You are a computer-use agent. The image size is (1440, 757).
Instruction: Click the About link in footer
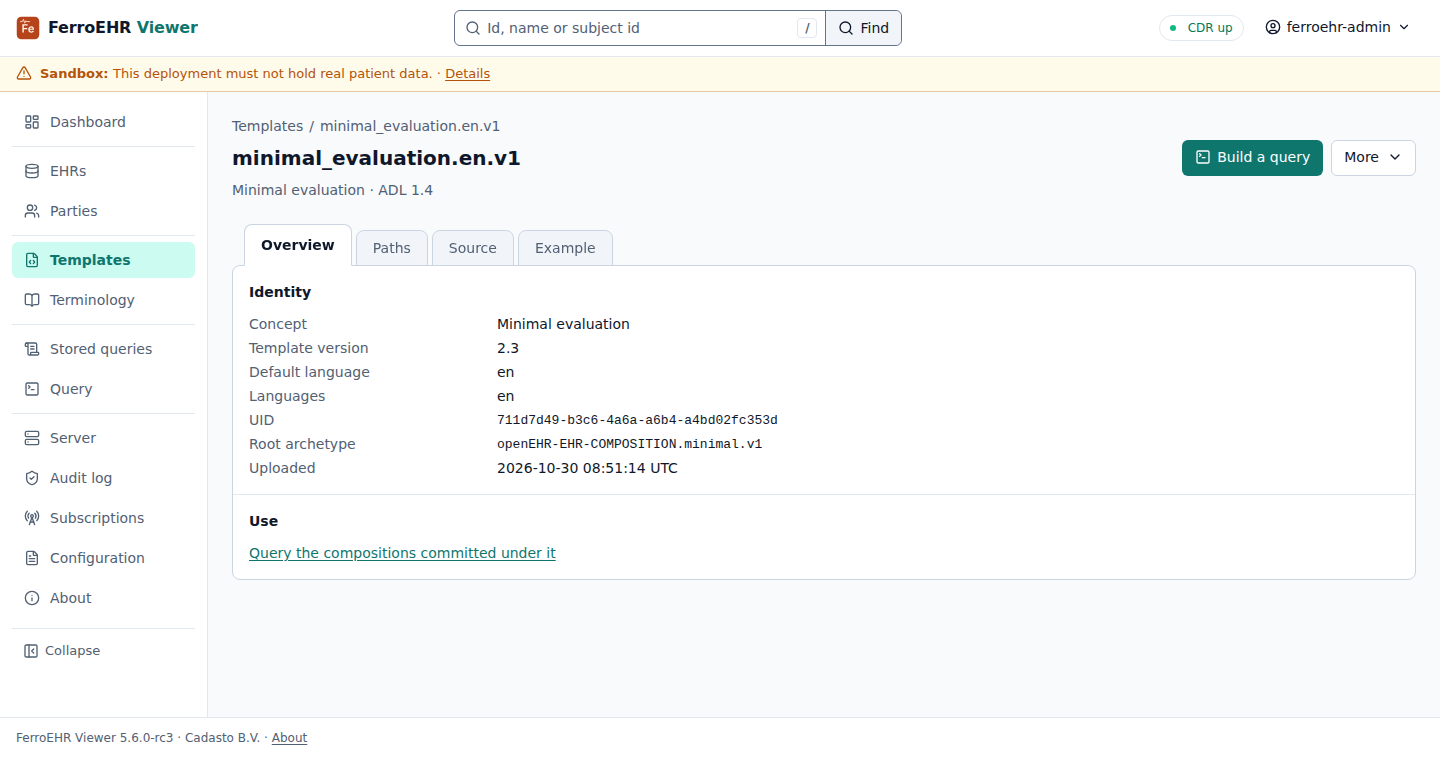pyautogui.click(x=289, y=738)
